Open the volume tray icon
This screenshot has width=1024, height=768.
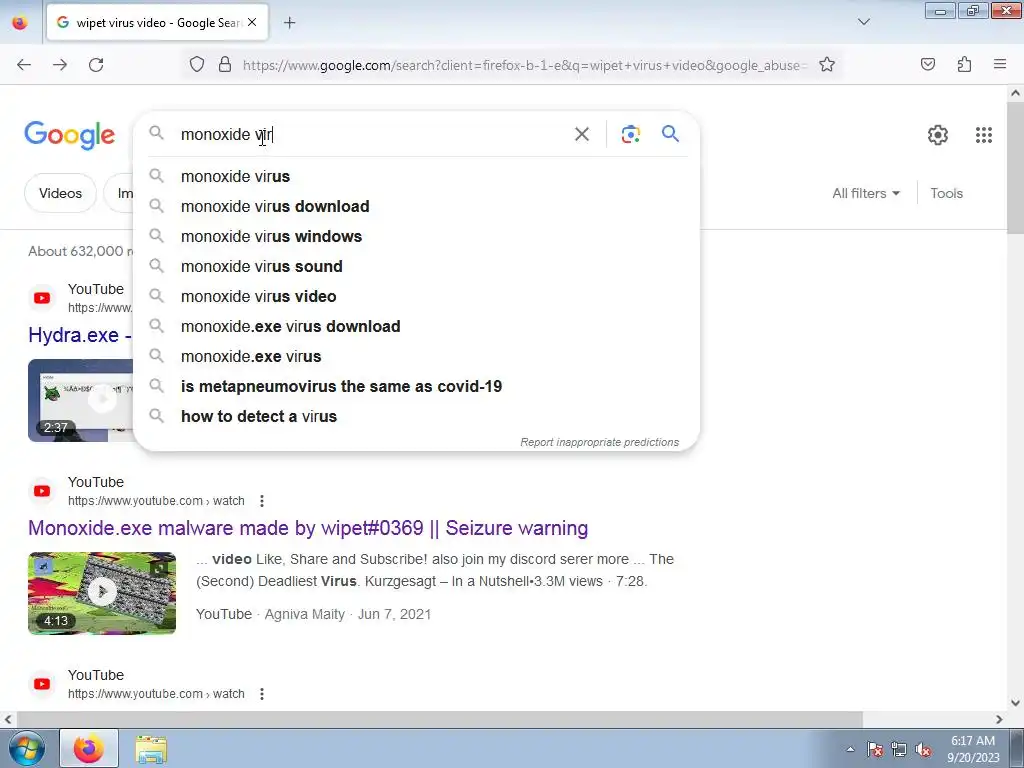923,750
